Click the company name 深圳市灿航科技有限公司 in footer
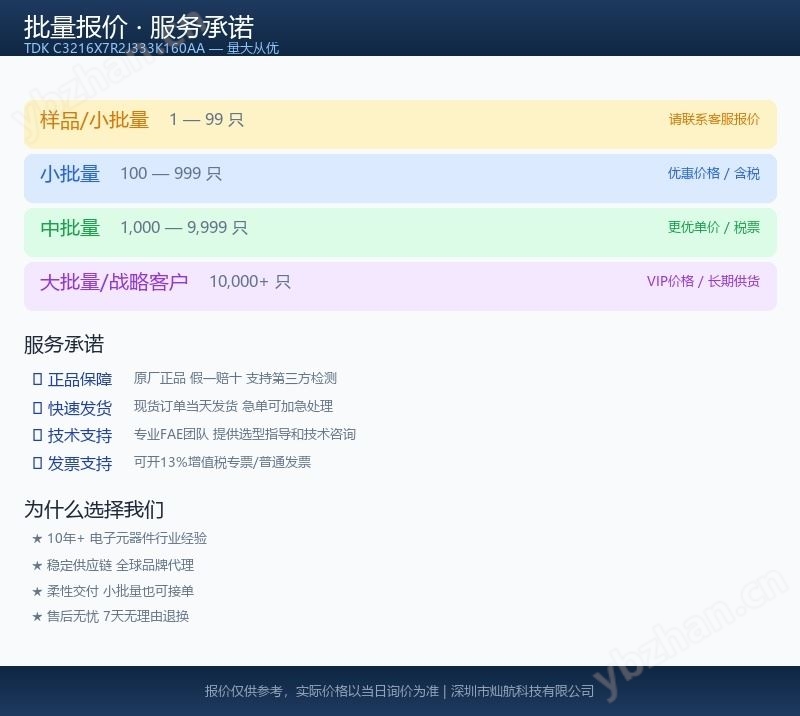 (x=522, y=691)
